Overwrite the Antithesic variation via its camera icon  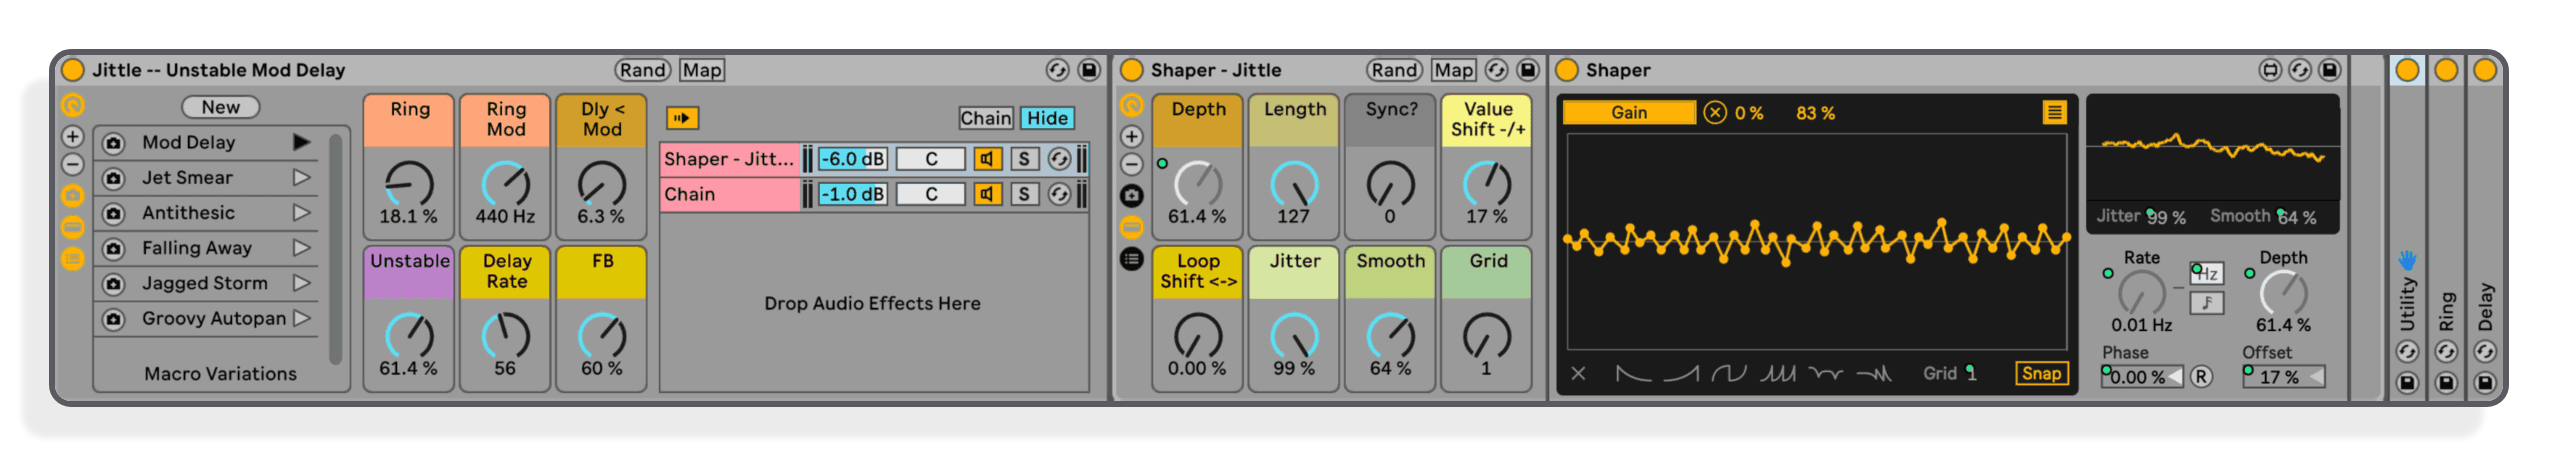click(114, 213)
